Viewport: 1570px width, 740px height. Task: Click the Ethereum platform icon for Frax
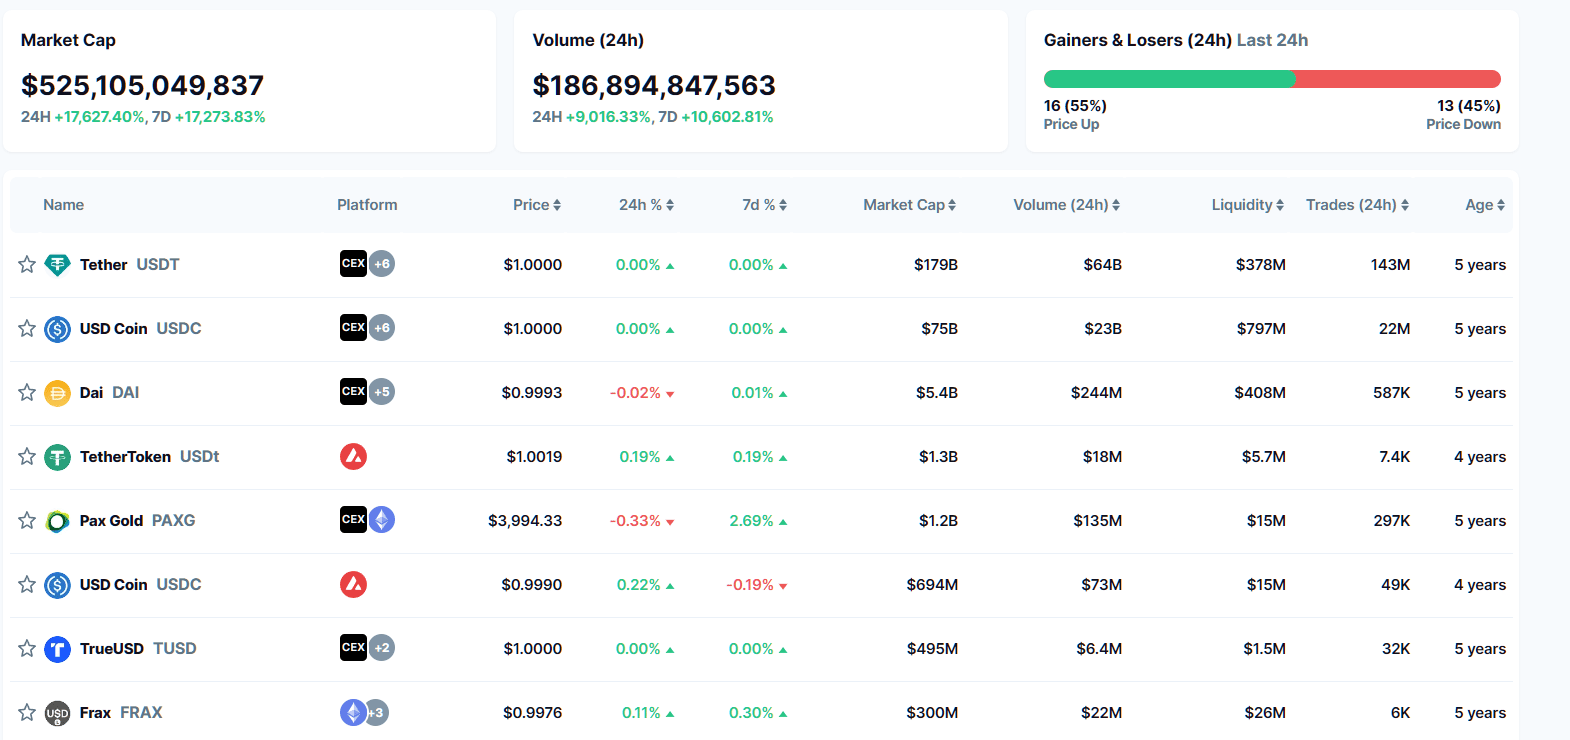(x=352, y=712)
